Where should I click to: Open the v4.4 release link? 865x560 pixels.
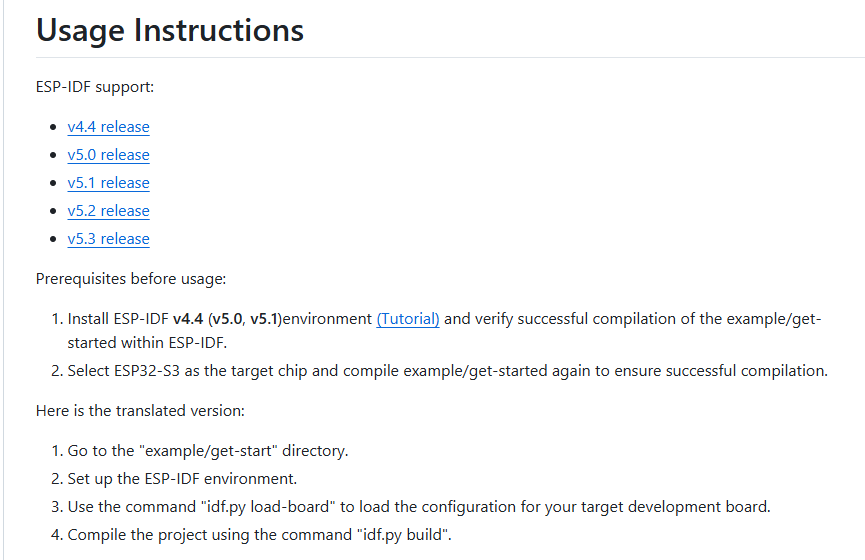coord(108,127)
